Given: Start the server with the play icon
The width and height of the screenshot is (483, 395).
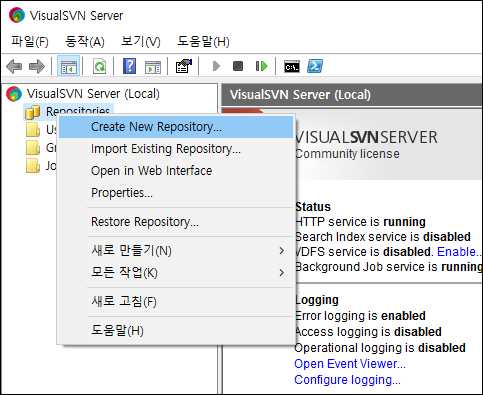Looking at the screenshot, I should [216, 66].
